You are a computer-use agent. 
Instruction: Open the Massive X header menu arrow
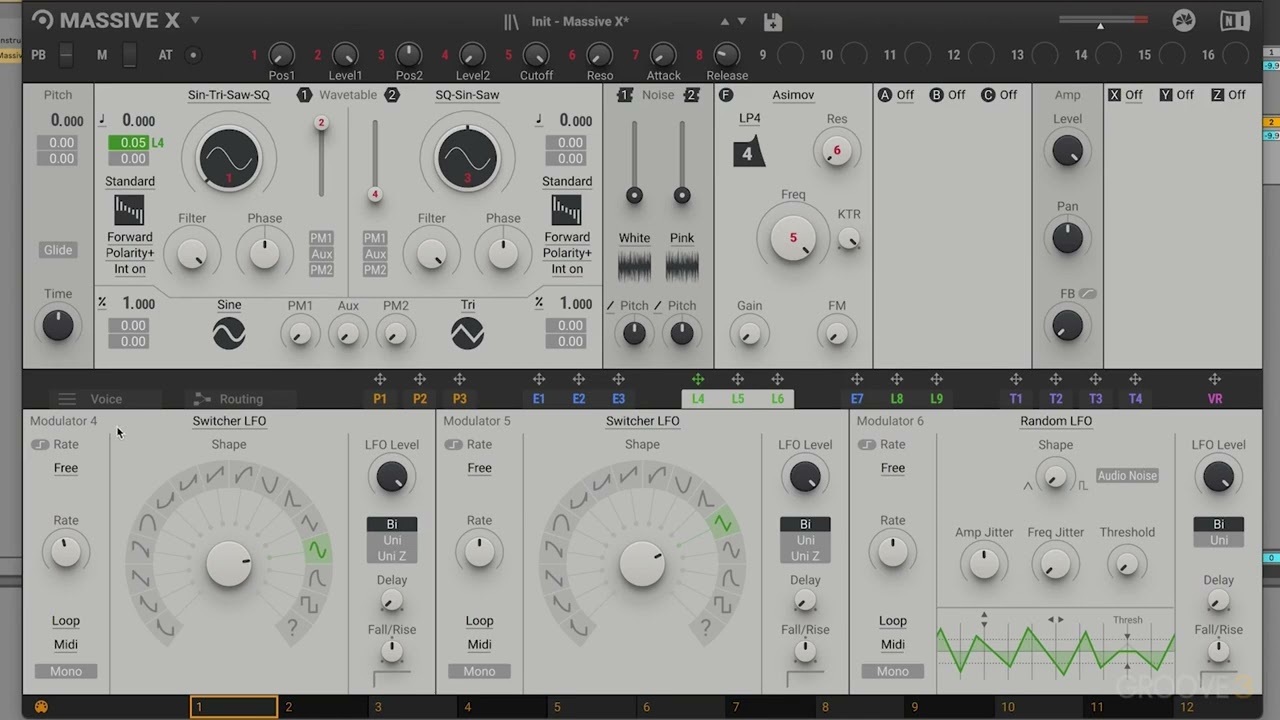pyautogui.click(x=195, y=20)
